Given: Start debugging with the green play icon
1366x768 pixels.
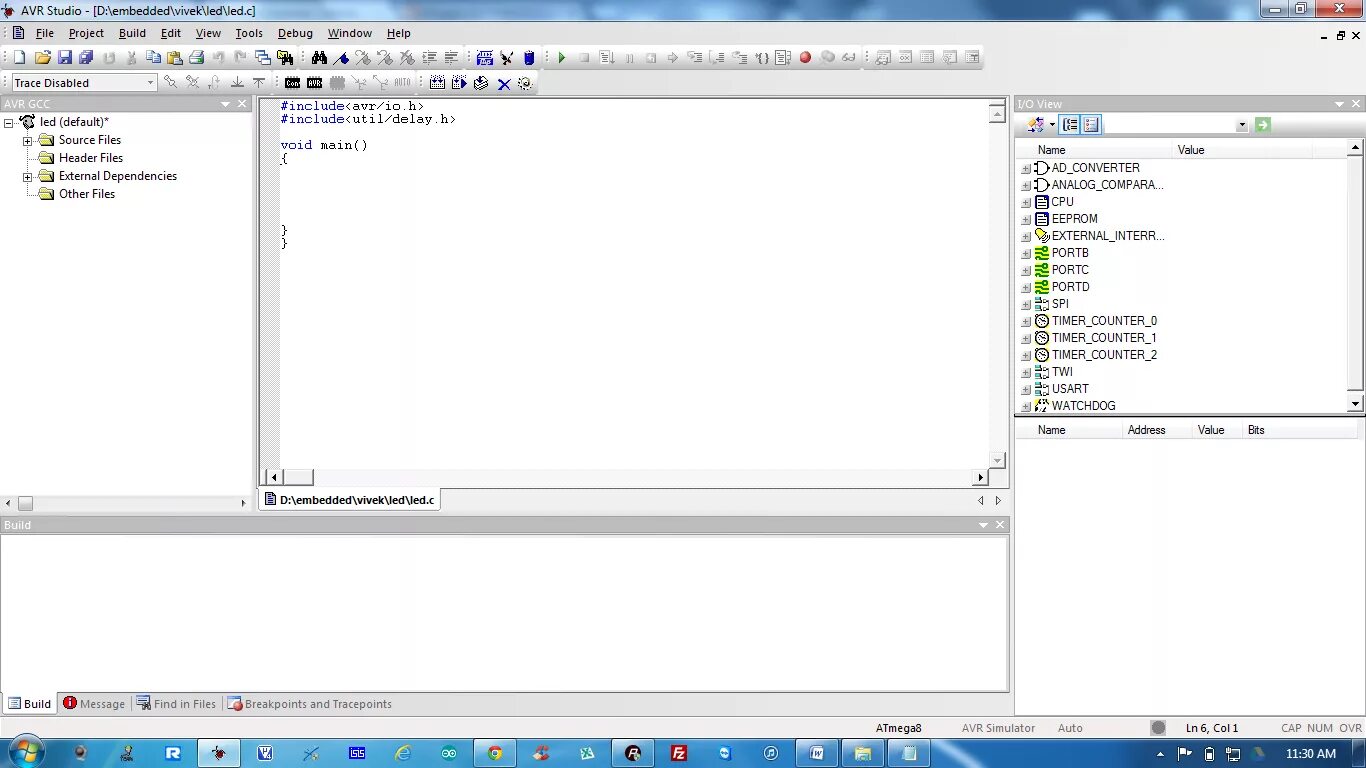Looking at the screenshot, I should tap(562, 58).
